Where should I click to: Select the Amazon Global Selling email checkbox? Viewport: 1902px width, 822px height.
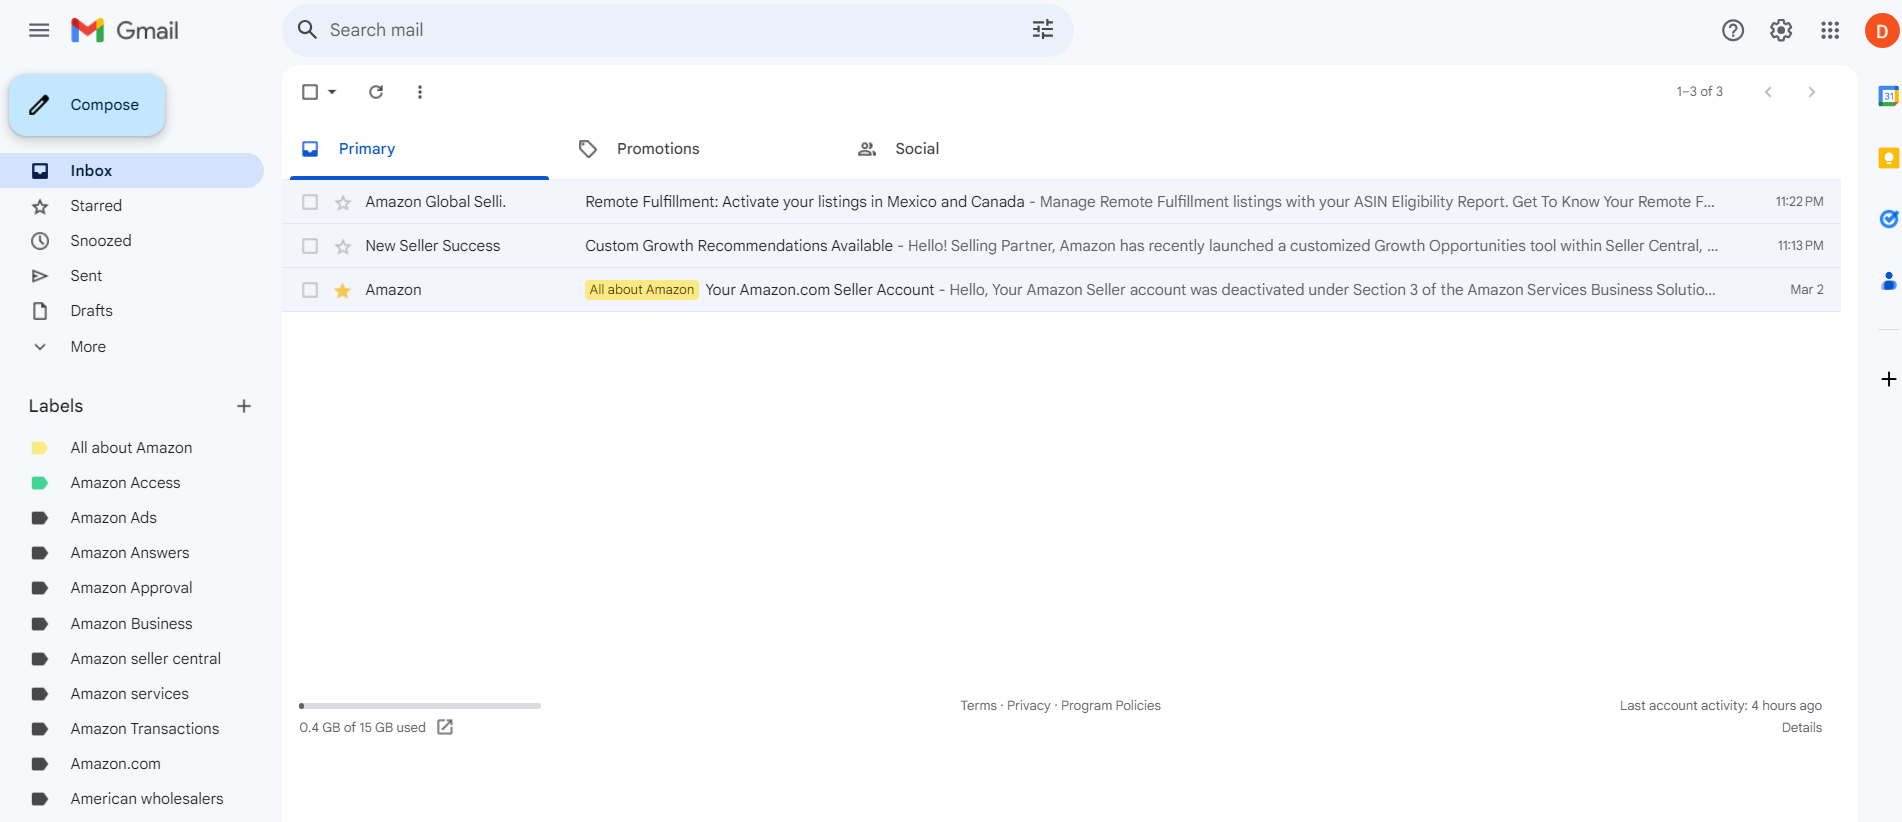click(310, 202)
